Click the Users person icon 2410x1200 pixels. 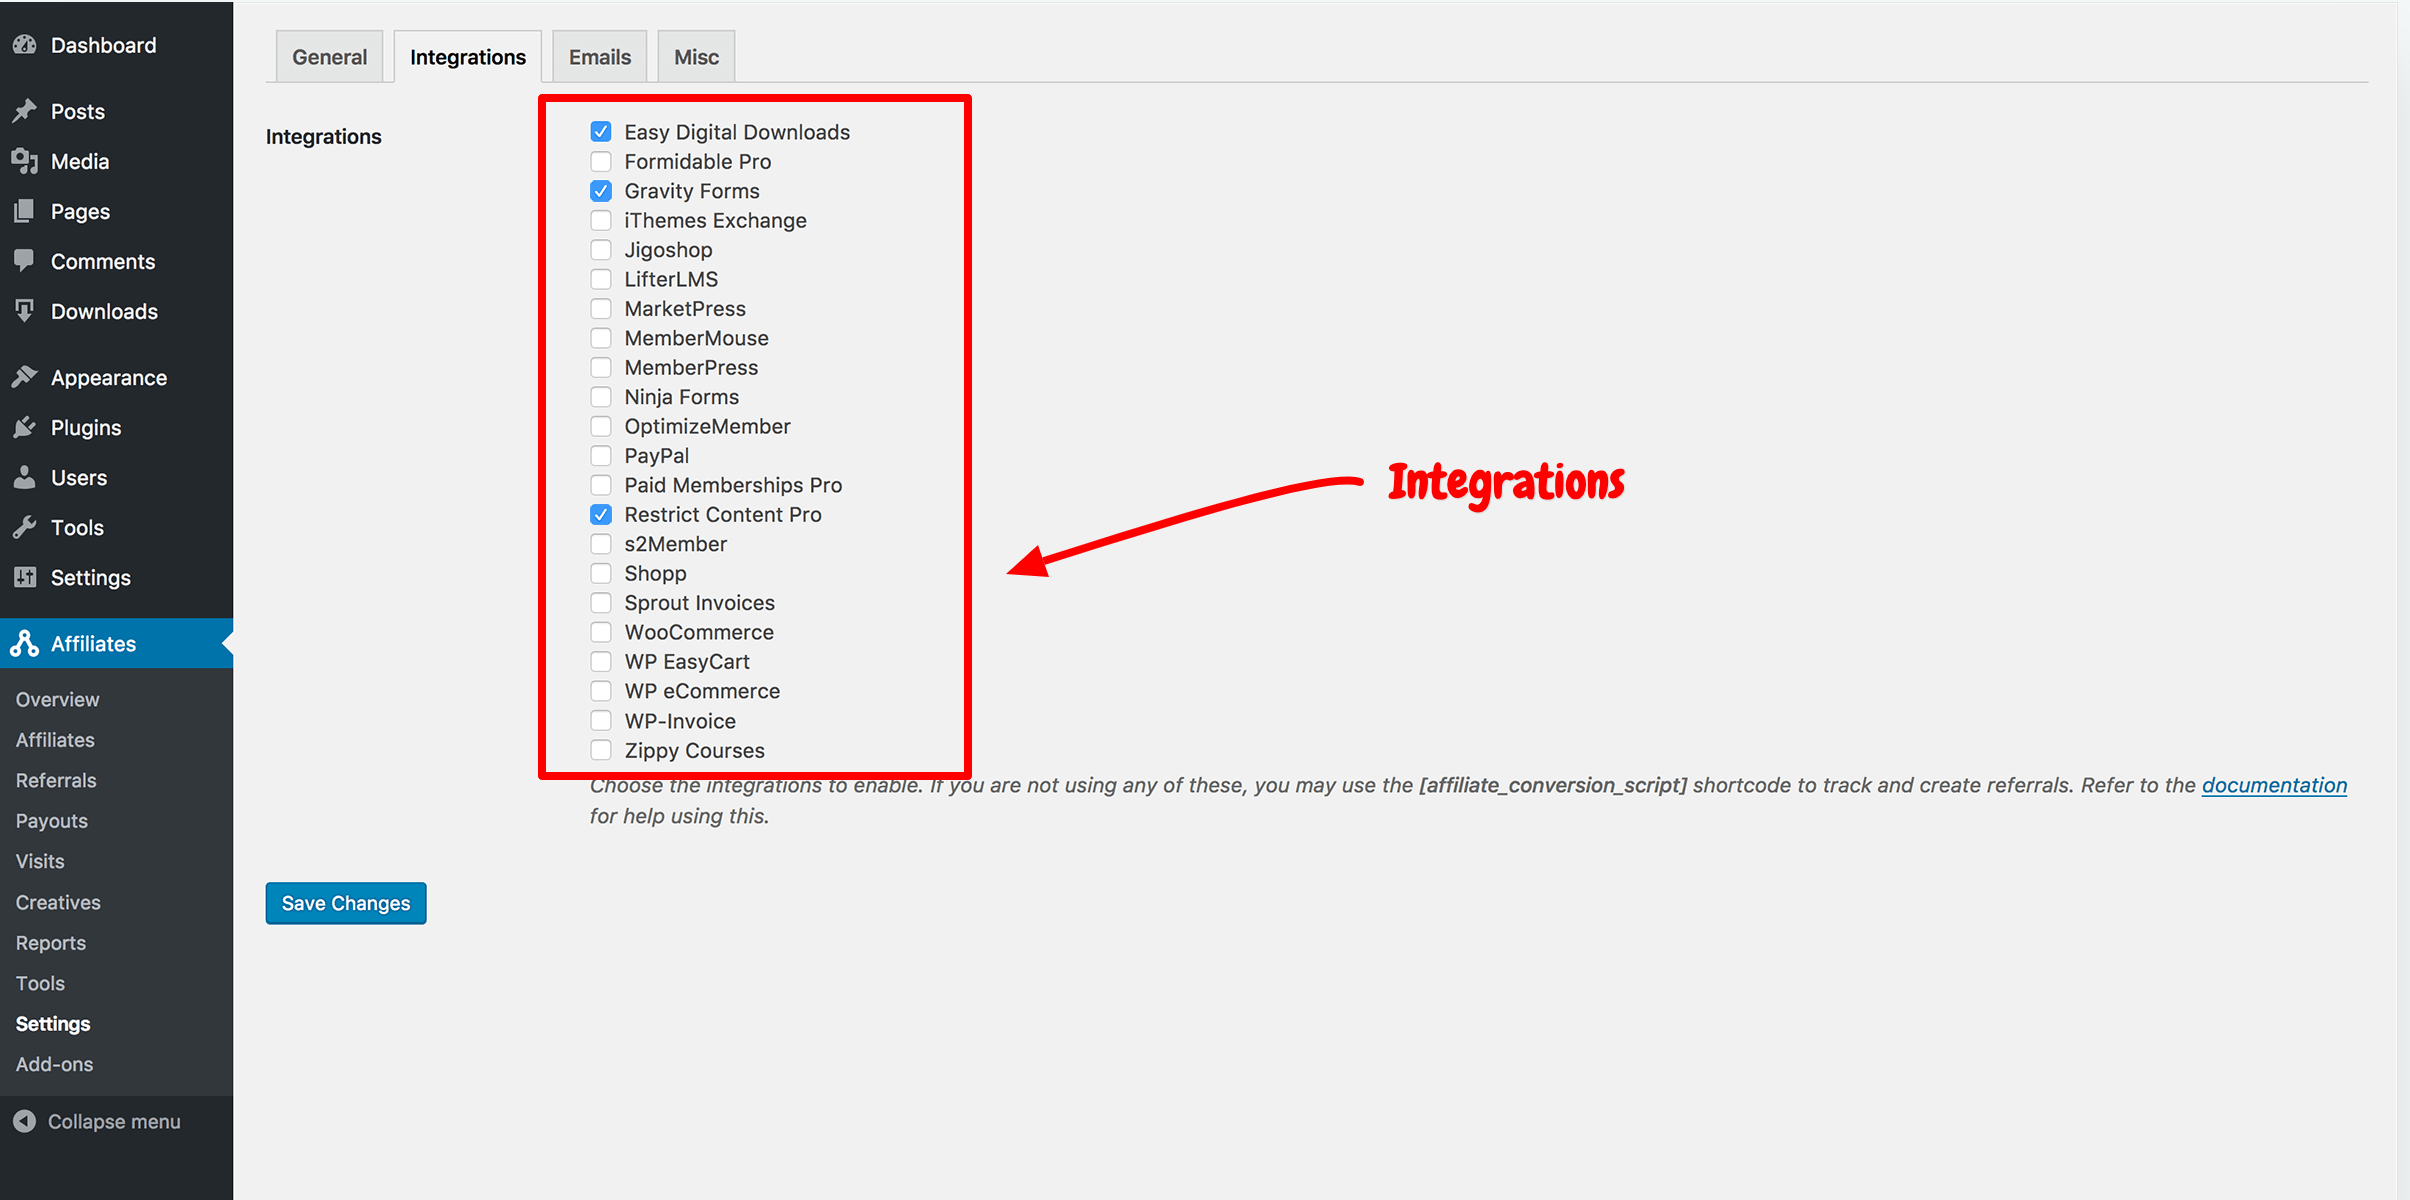coord(25,478)
